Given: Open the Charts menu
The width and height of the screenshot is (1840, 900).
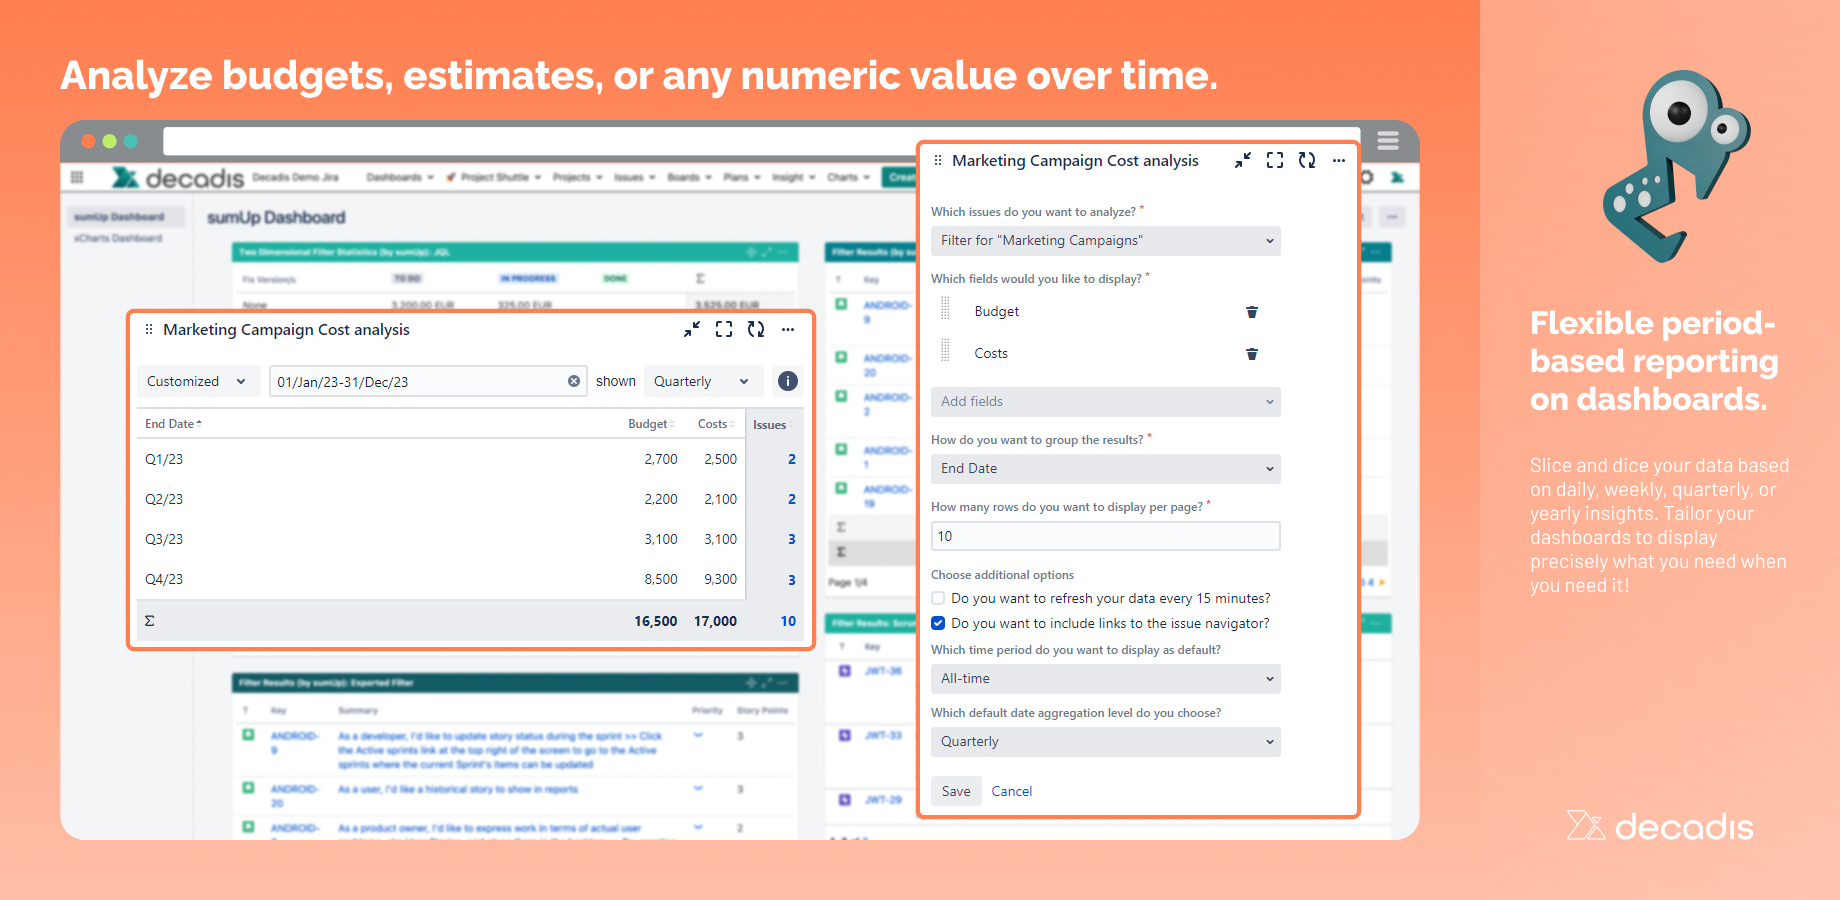Looking at the screenshot, I should click(848, 177).
